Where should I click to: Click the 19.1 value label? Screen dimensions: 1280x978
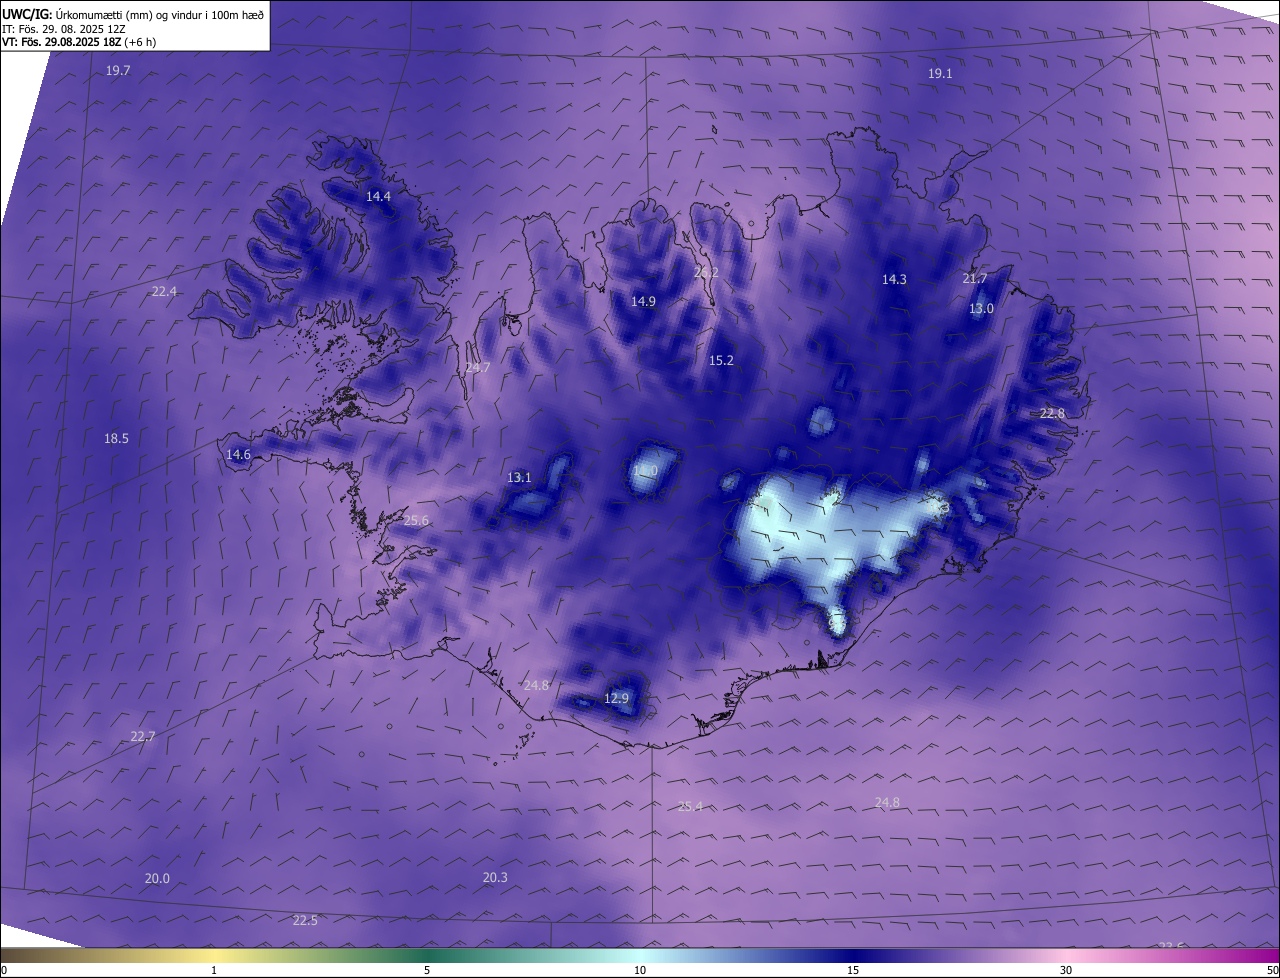click(940, 74)
